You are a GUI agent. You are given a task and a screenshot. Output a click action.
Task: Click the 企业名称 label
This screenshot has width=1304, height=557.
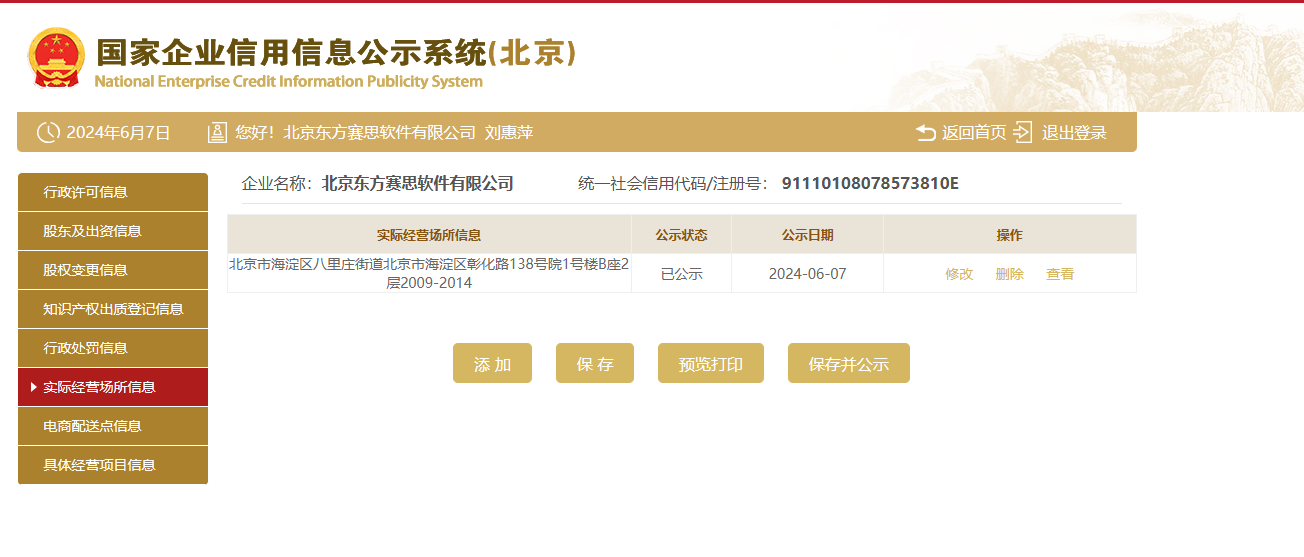(x=277, y=183)
